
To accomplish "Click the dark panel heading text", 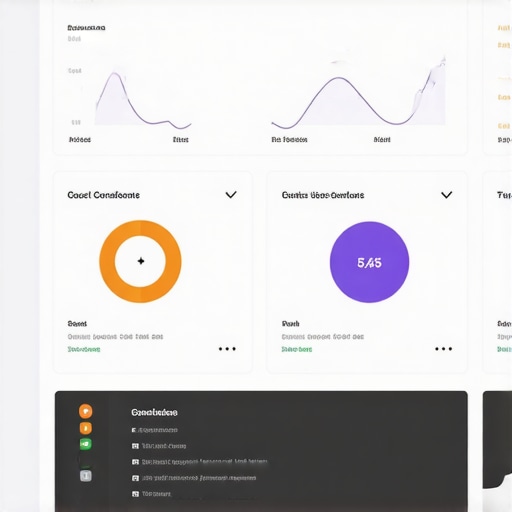I will pos(154,413).
